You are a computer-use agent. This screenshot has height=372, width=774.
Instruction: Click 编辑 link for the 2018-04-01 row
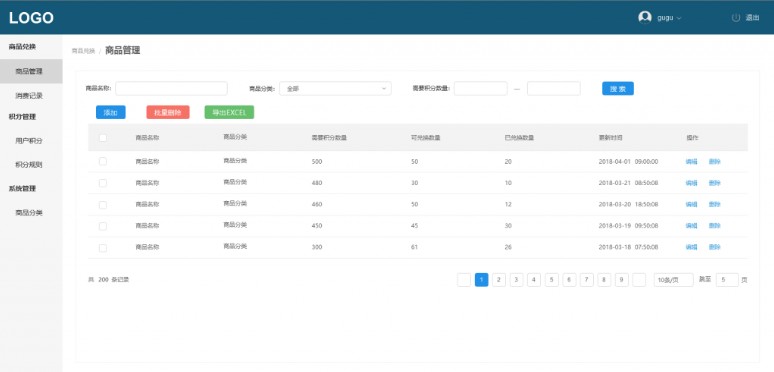[691, 161]
